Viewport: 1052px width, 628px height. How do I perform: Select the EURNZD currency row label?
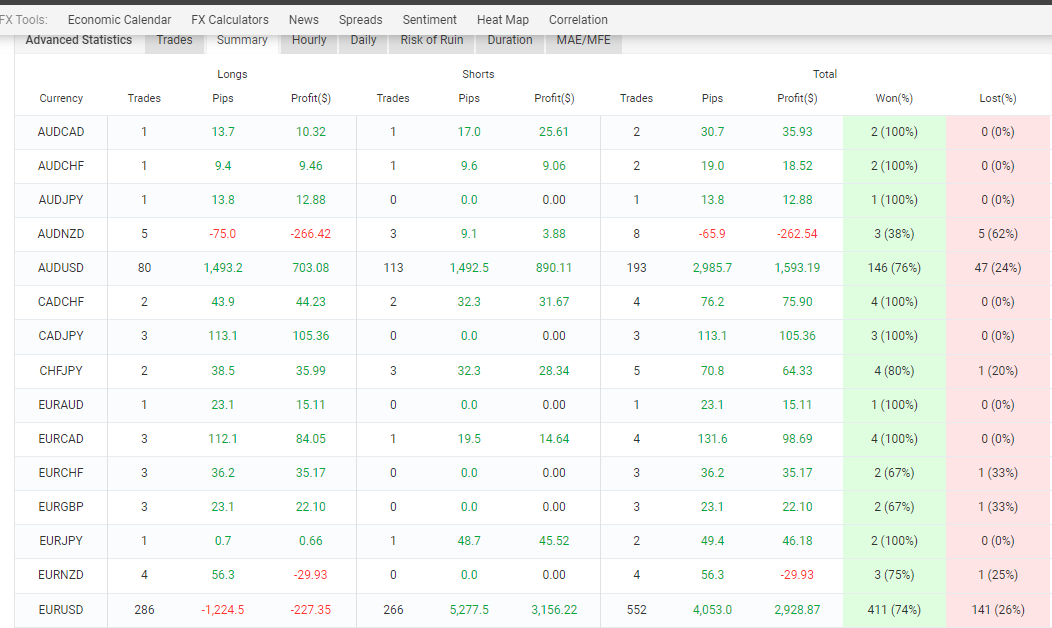(x=61, y=574)
